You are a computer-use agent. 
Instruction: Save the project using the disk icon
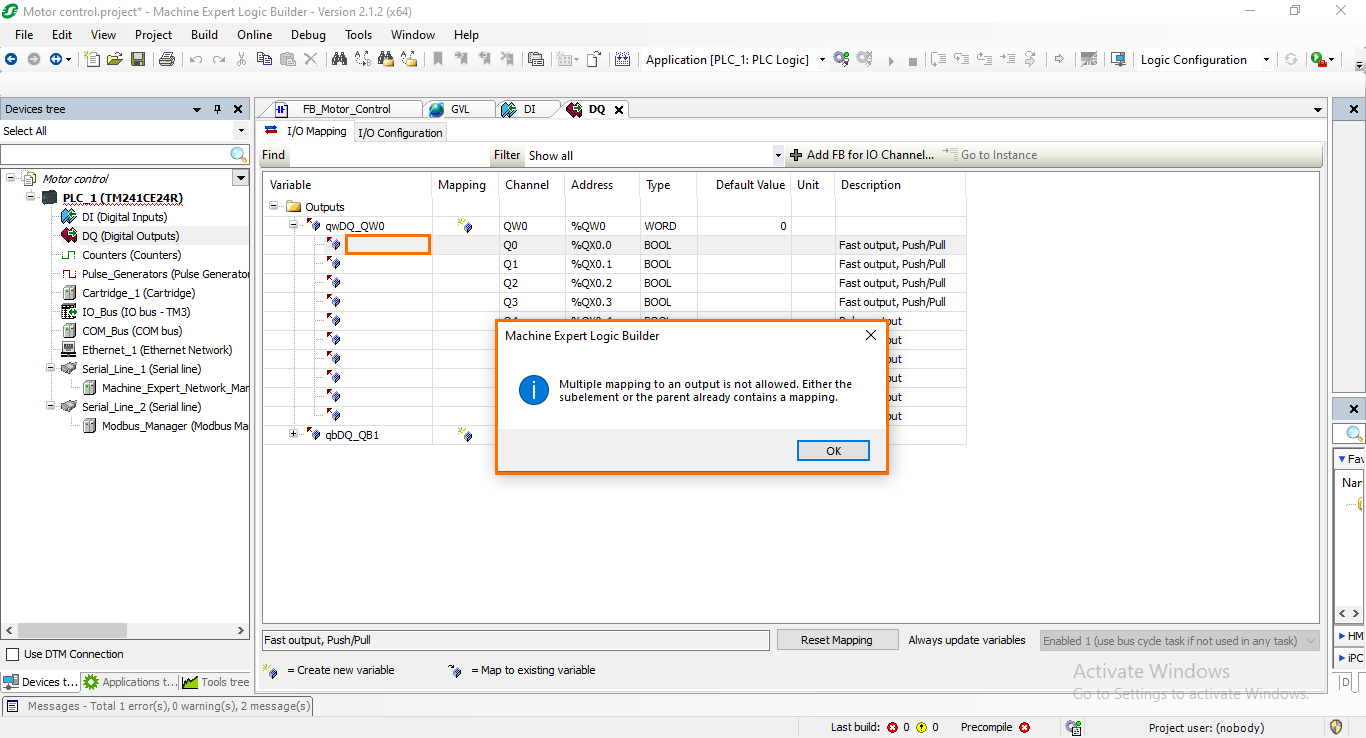137,60
